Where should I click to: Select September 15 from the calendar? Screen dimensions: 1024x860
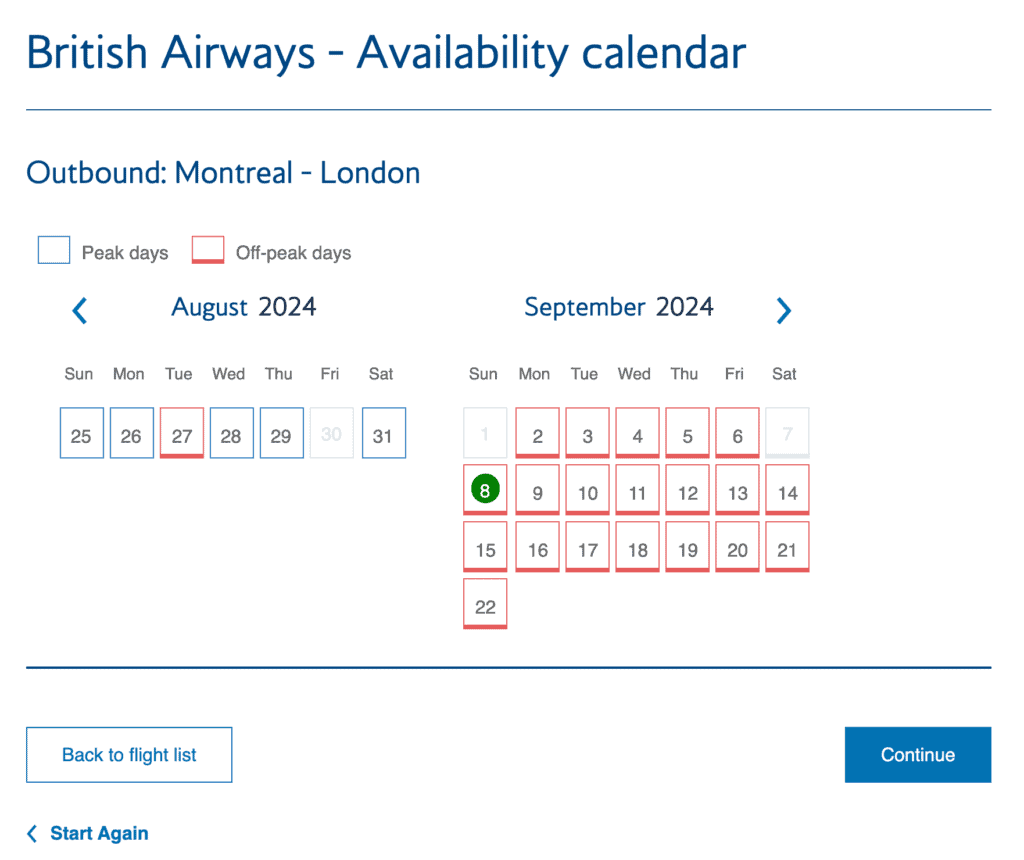pos(484,546)
